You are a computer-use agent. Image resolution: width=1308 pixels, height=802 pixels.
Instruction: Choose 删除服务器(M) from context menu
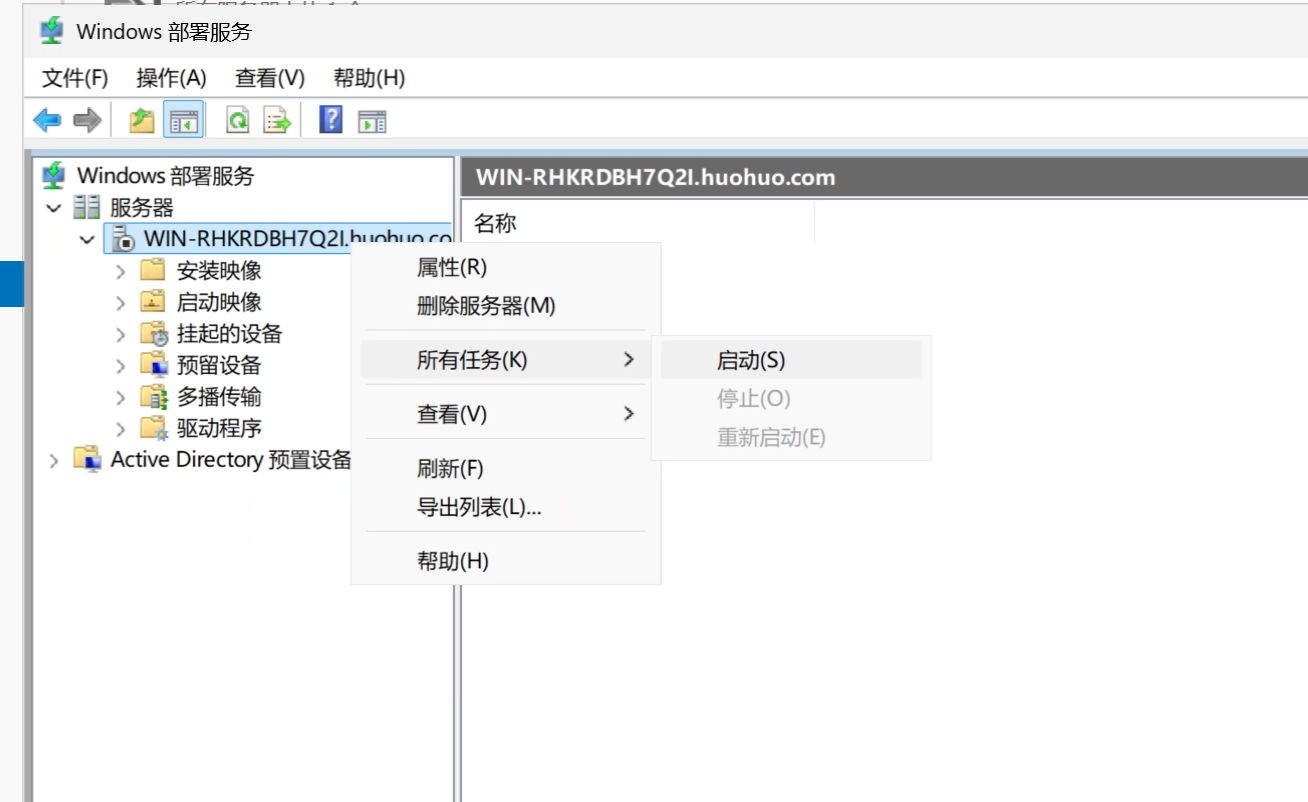505,306
